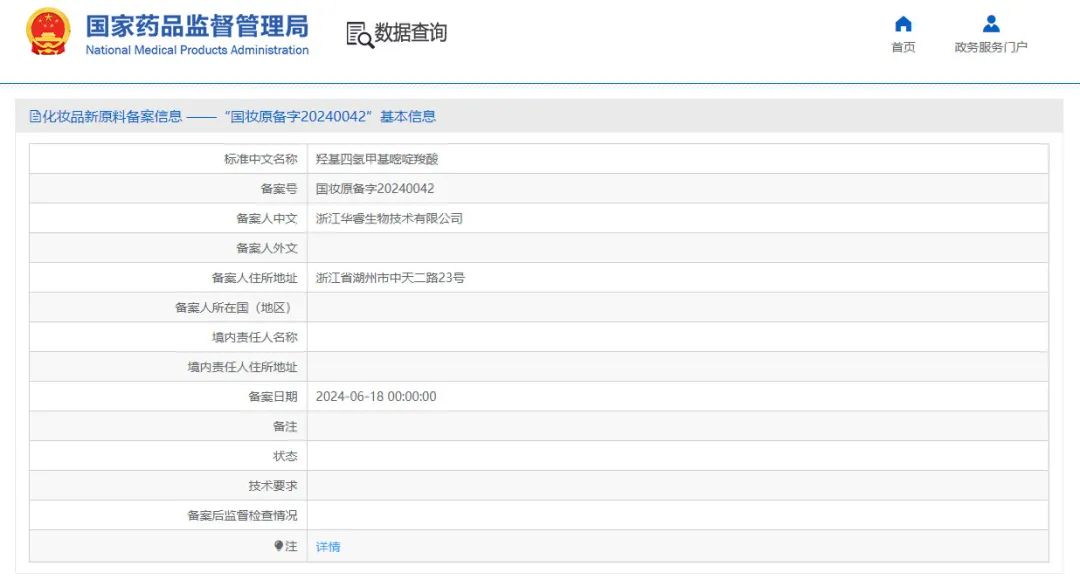Click the 备案人住所地址 label
1080x580 pixels.
click(254, 278)
